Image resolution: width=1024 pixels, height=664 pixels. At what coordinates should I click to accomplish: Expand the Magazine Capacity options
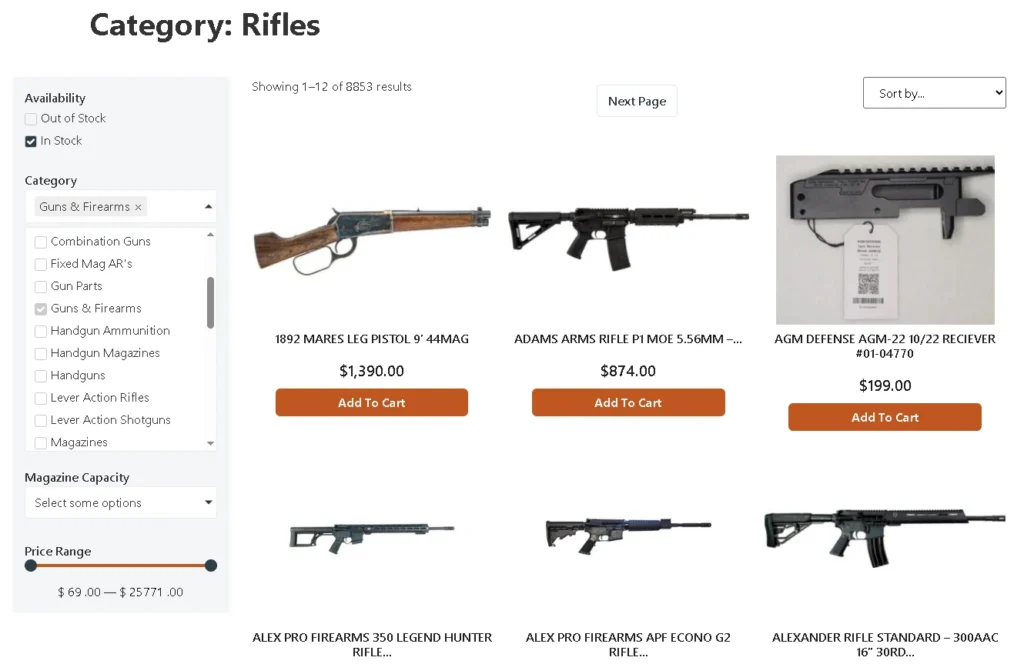point(120,503)
